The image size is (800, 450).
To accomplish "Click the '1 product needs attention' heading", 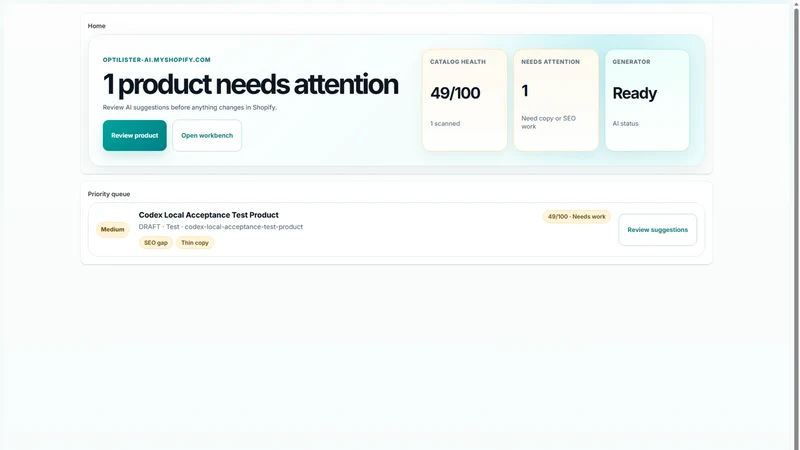I will (251, 84).
